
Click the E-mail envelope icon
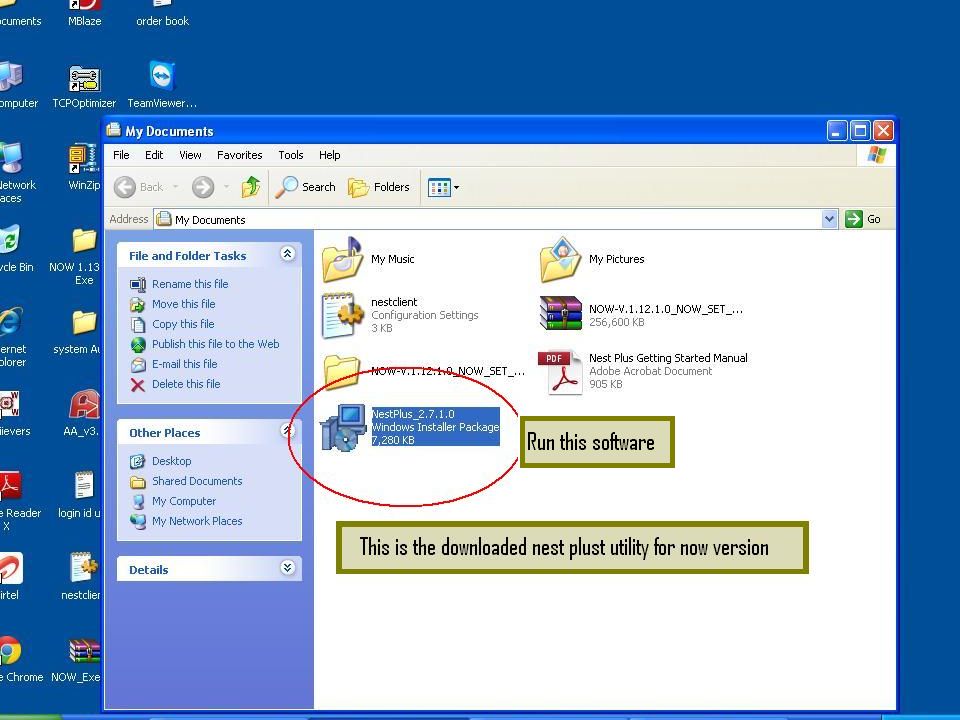138,364
